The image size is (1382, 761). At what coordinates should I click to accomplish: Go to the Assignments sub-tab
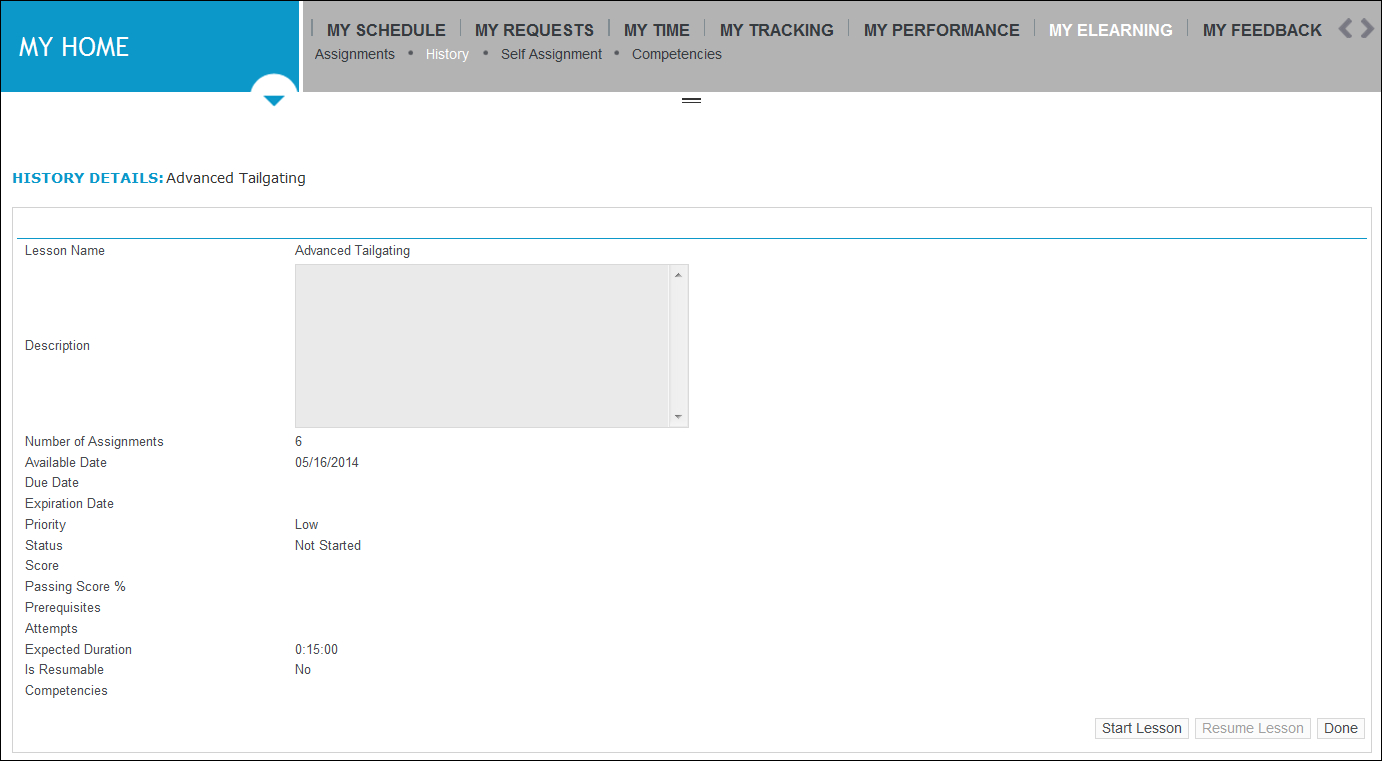tap(355, 54)
